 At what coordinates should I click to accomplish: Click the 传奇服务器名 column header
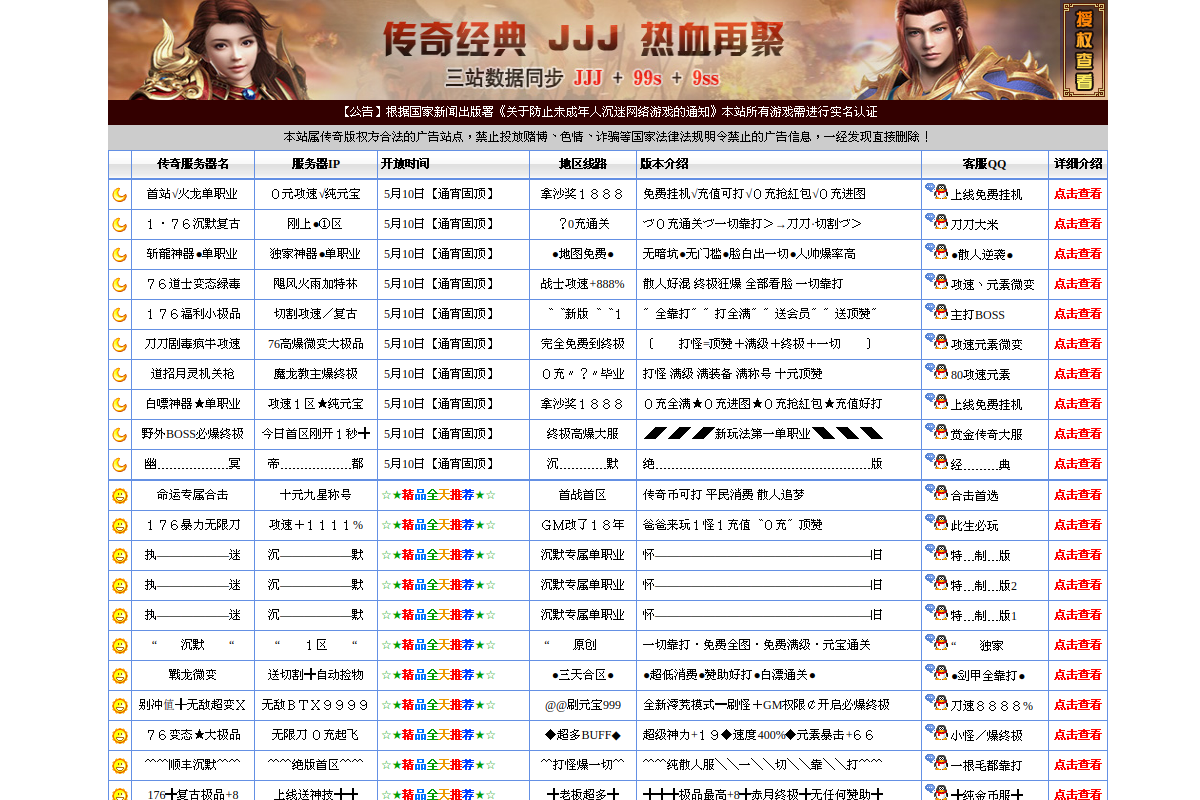tap(192, 164)
